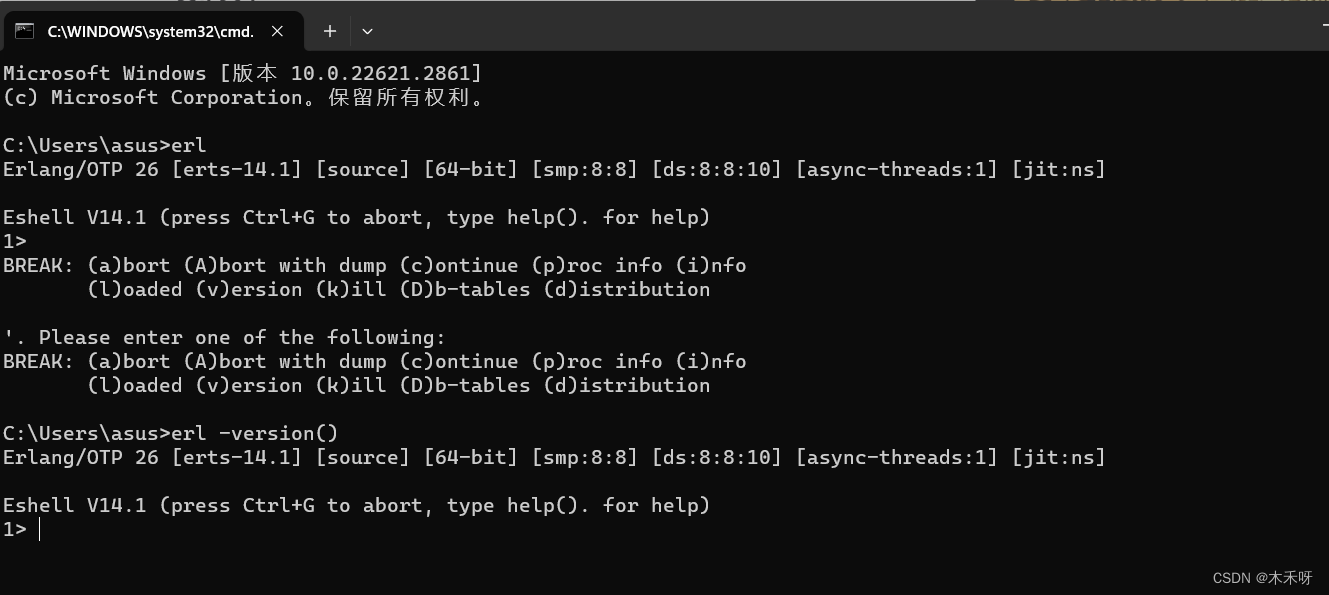Viewport: 1329px width, 595px height.
Task: Click the first BREAK: (a)bort line
Action: [374, 265]
